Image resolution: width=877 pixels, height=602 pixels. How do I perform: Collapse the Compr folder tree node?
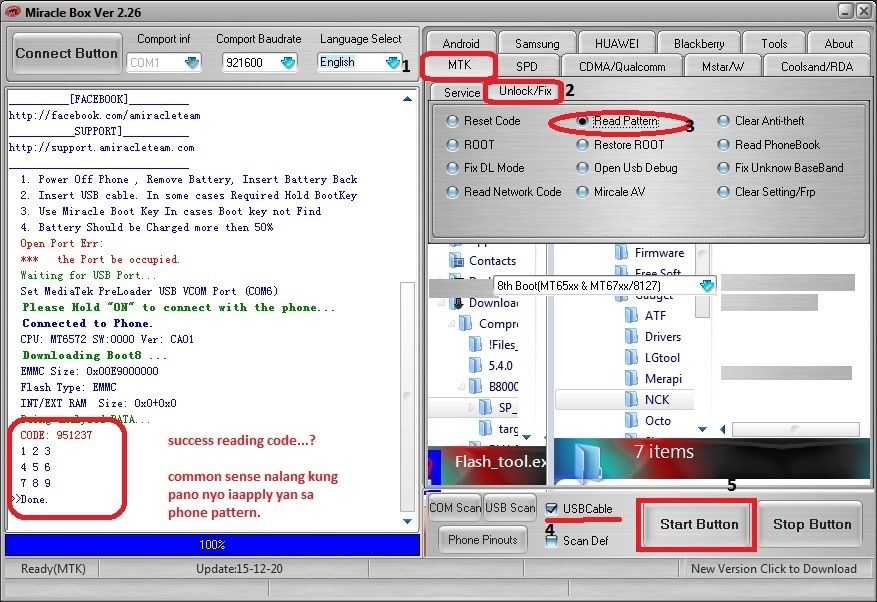(451, 323)
